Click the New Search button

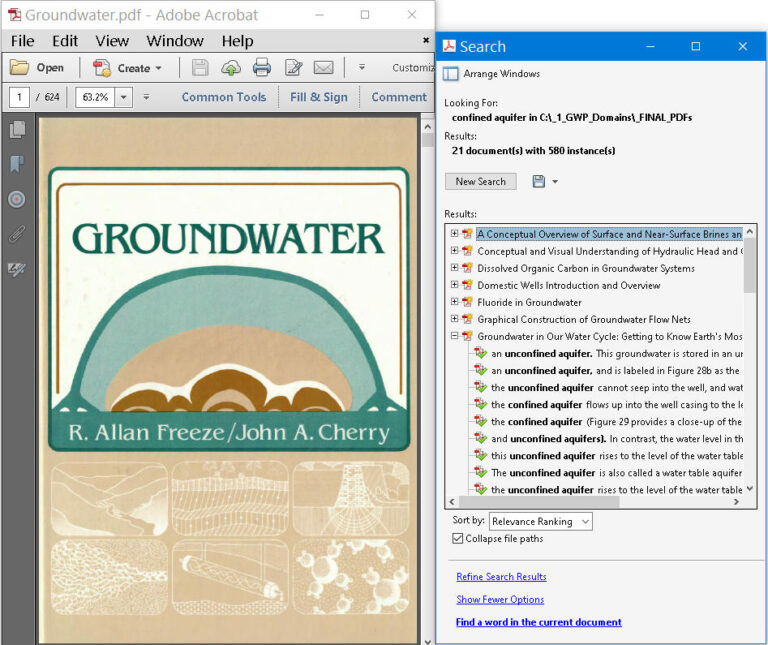(x=480, y=182)
